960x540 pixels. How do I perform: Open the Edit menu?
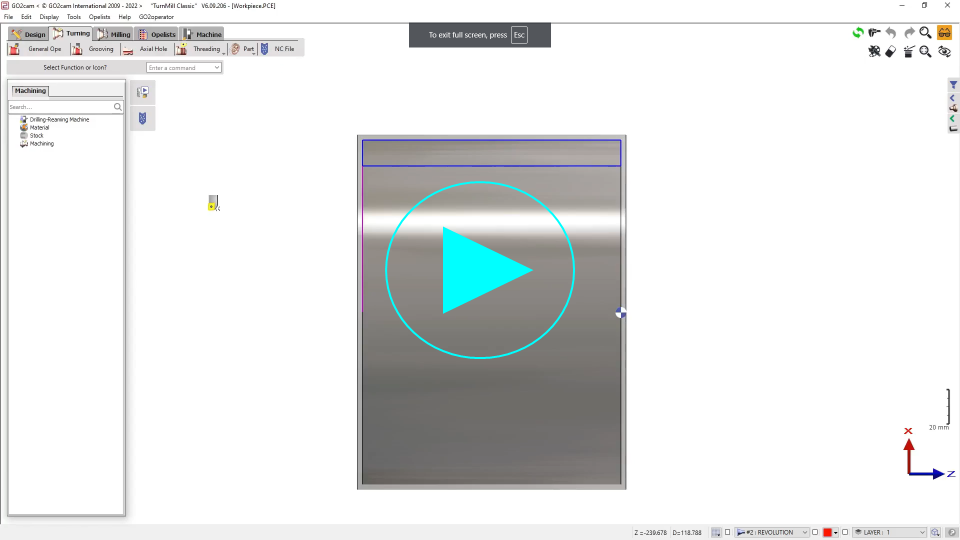click(x=26, y=17)
